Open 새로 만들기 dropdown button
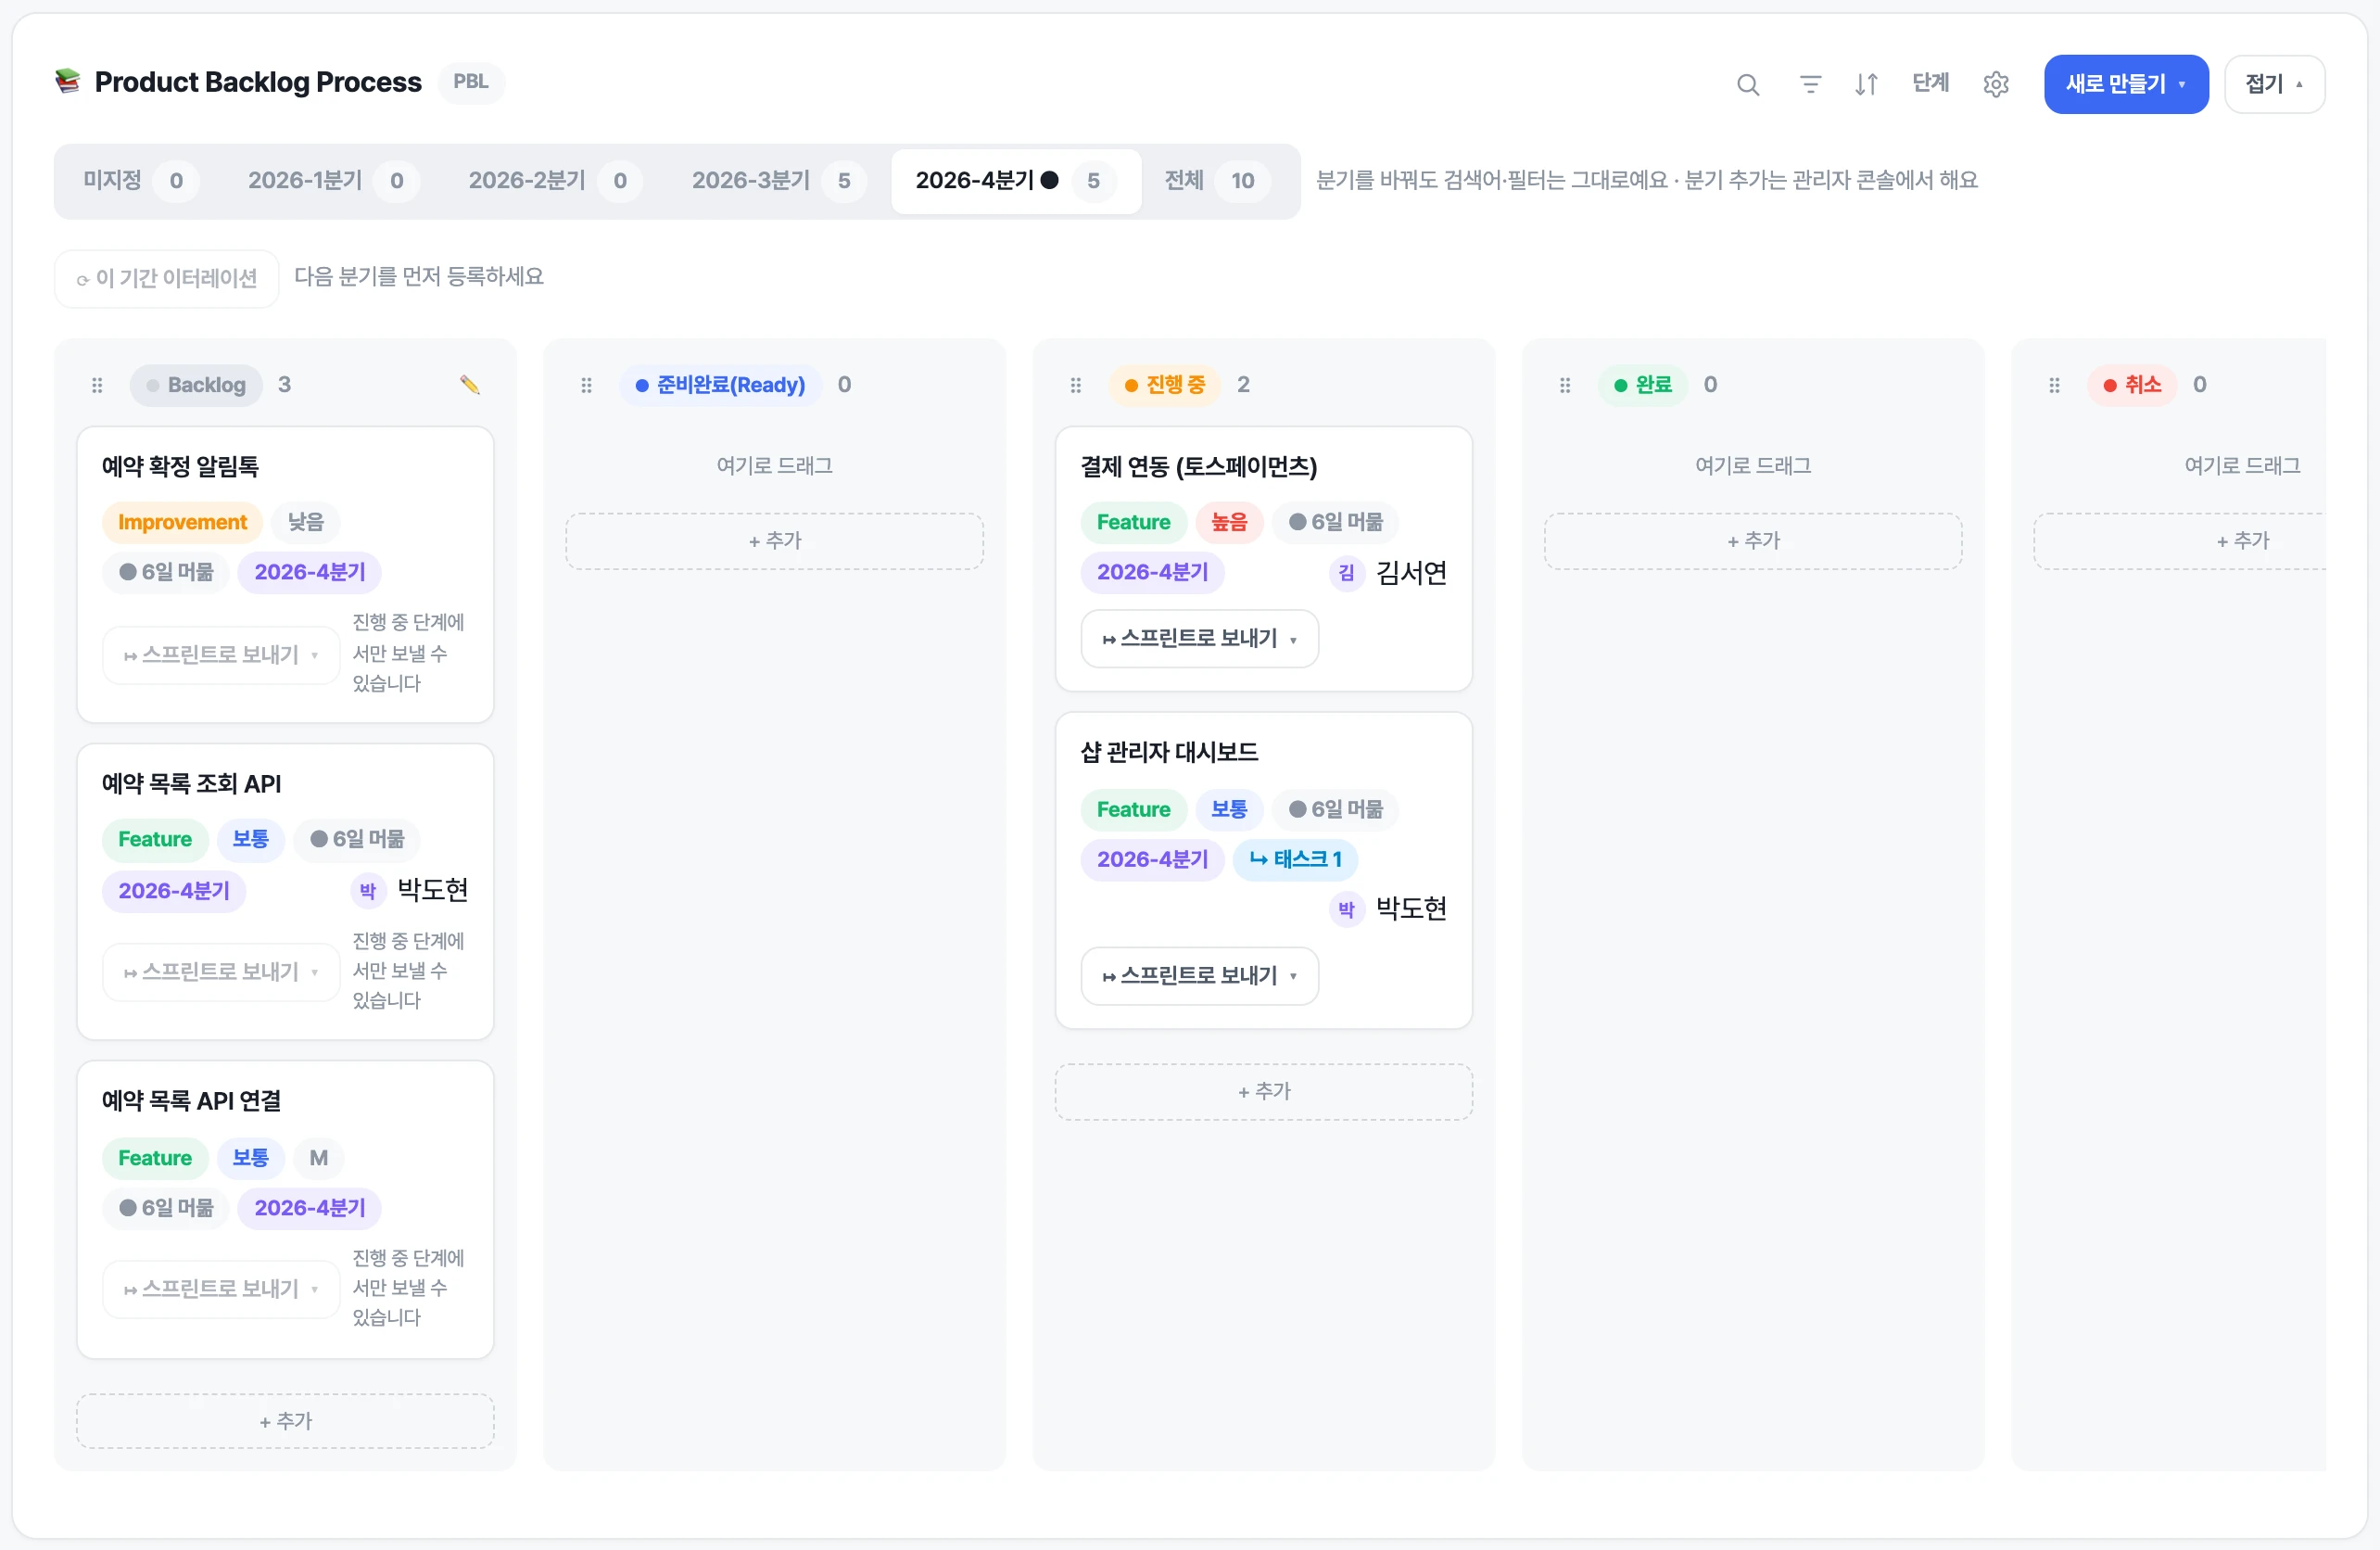 (x=2125, y=84)
